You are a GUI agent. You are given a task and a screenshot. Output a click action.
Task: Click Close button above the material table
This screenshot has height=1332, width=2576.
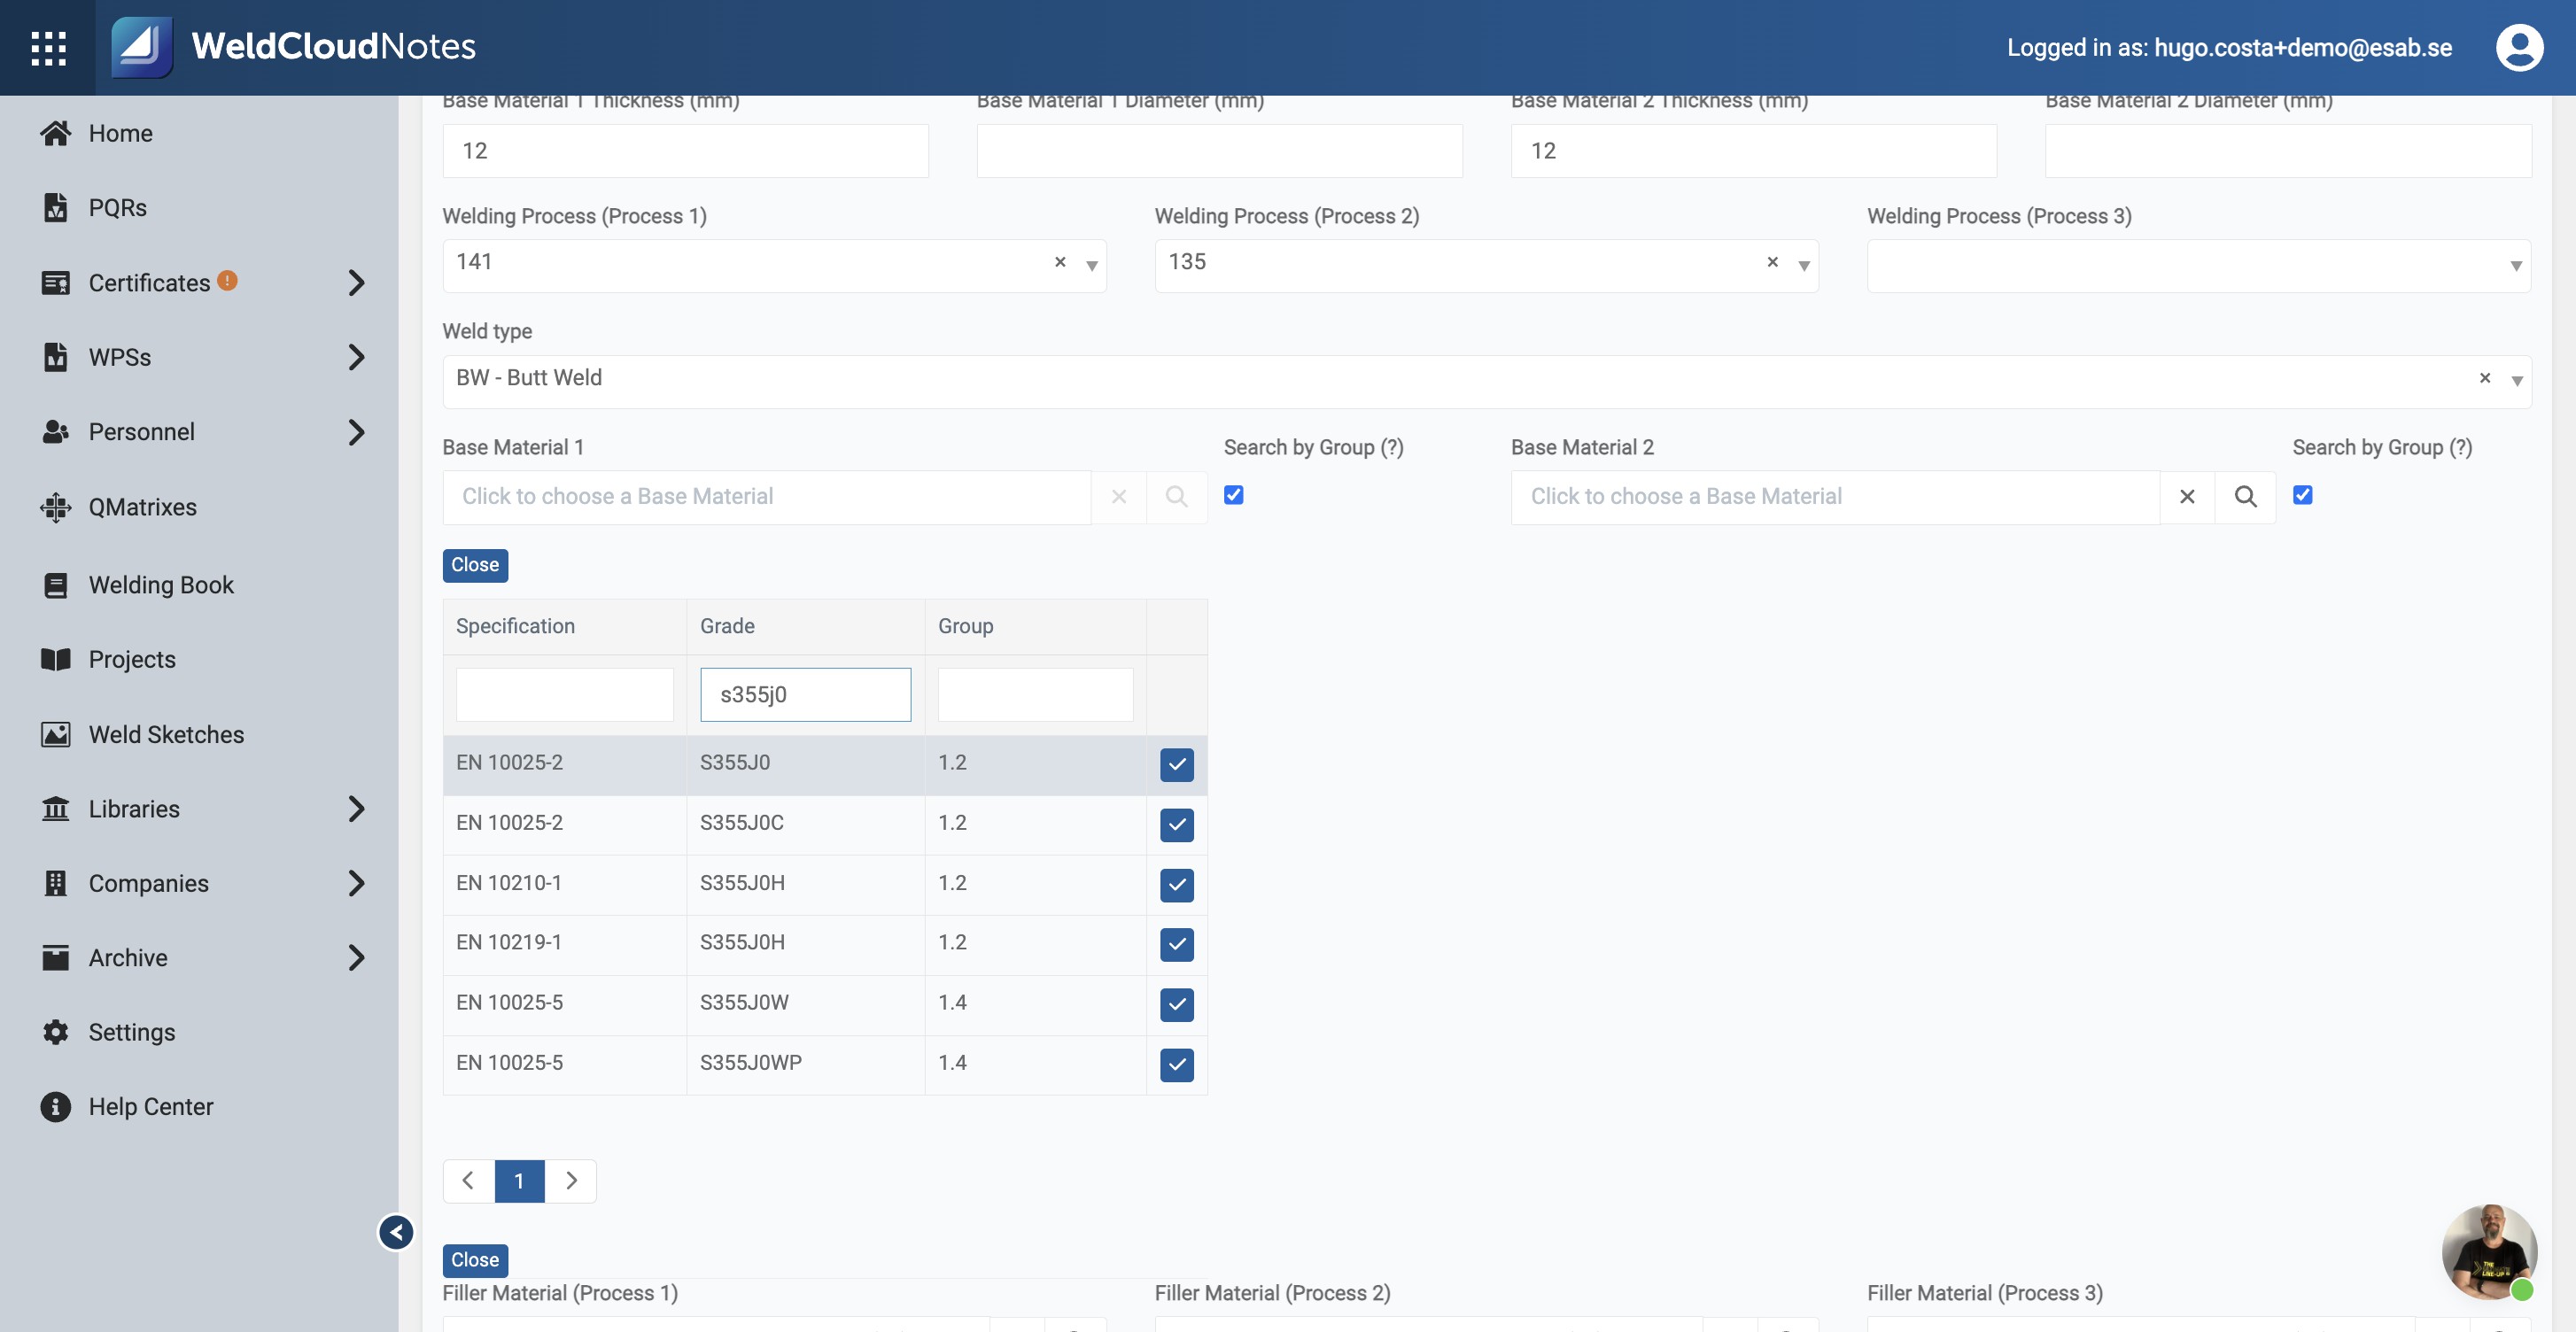point(475,565)
